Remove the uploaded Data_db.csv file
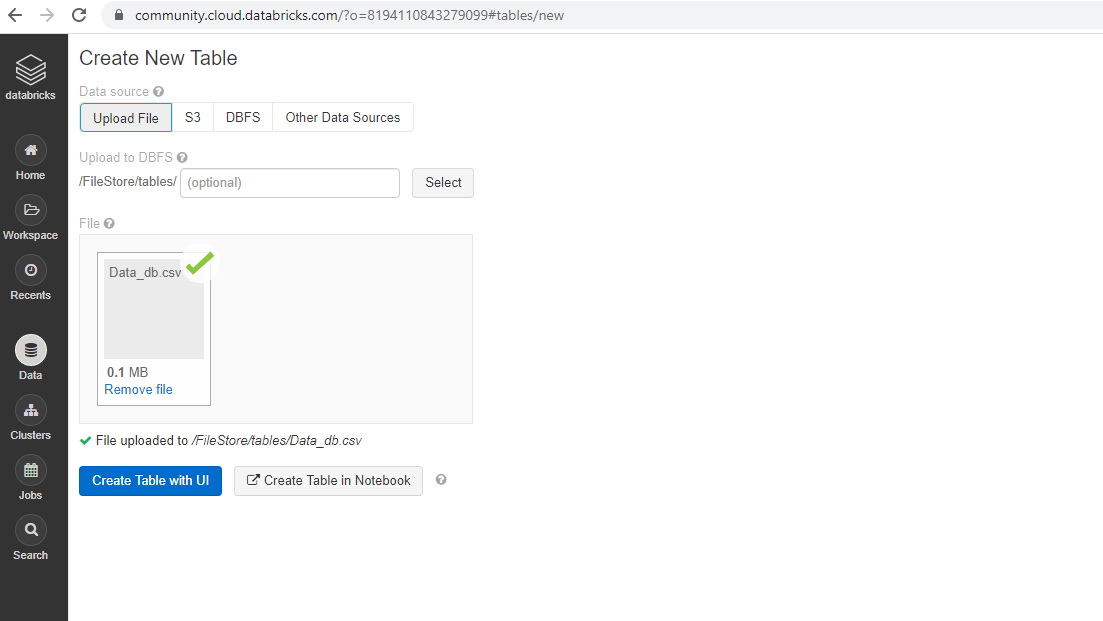The width and height of the screenshot is (1103, 621). [139, 390]
